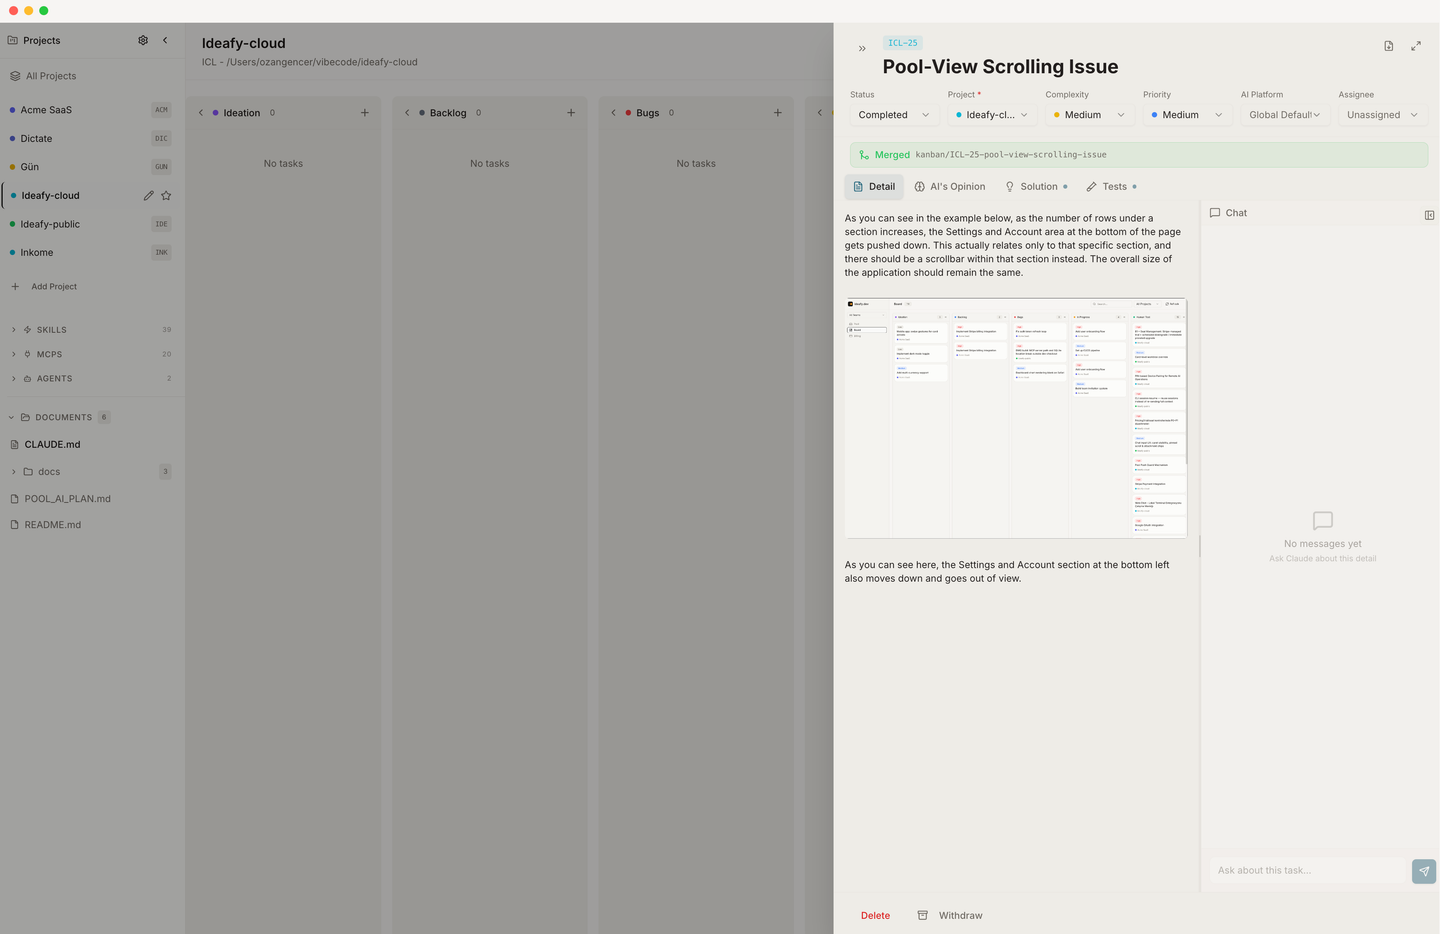Screen dimensions: 1440x934
Task: Expand the task panel to fullscreen
Action: tap(1416, 46)
